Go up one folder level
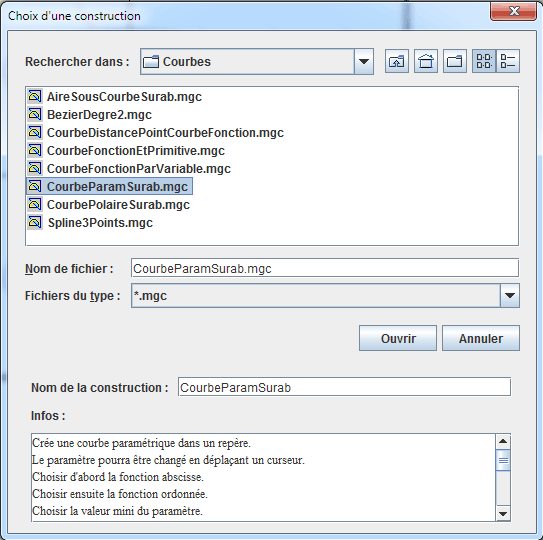This screenshot has height=540, width=543. point(397,62)
